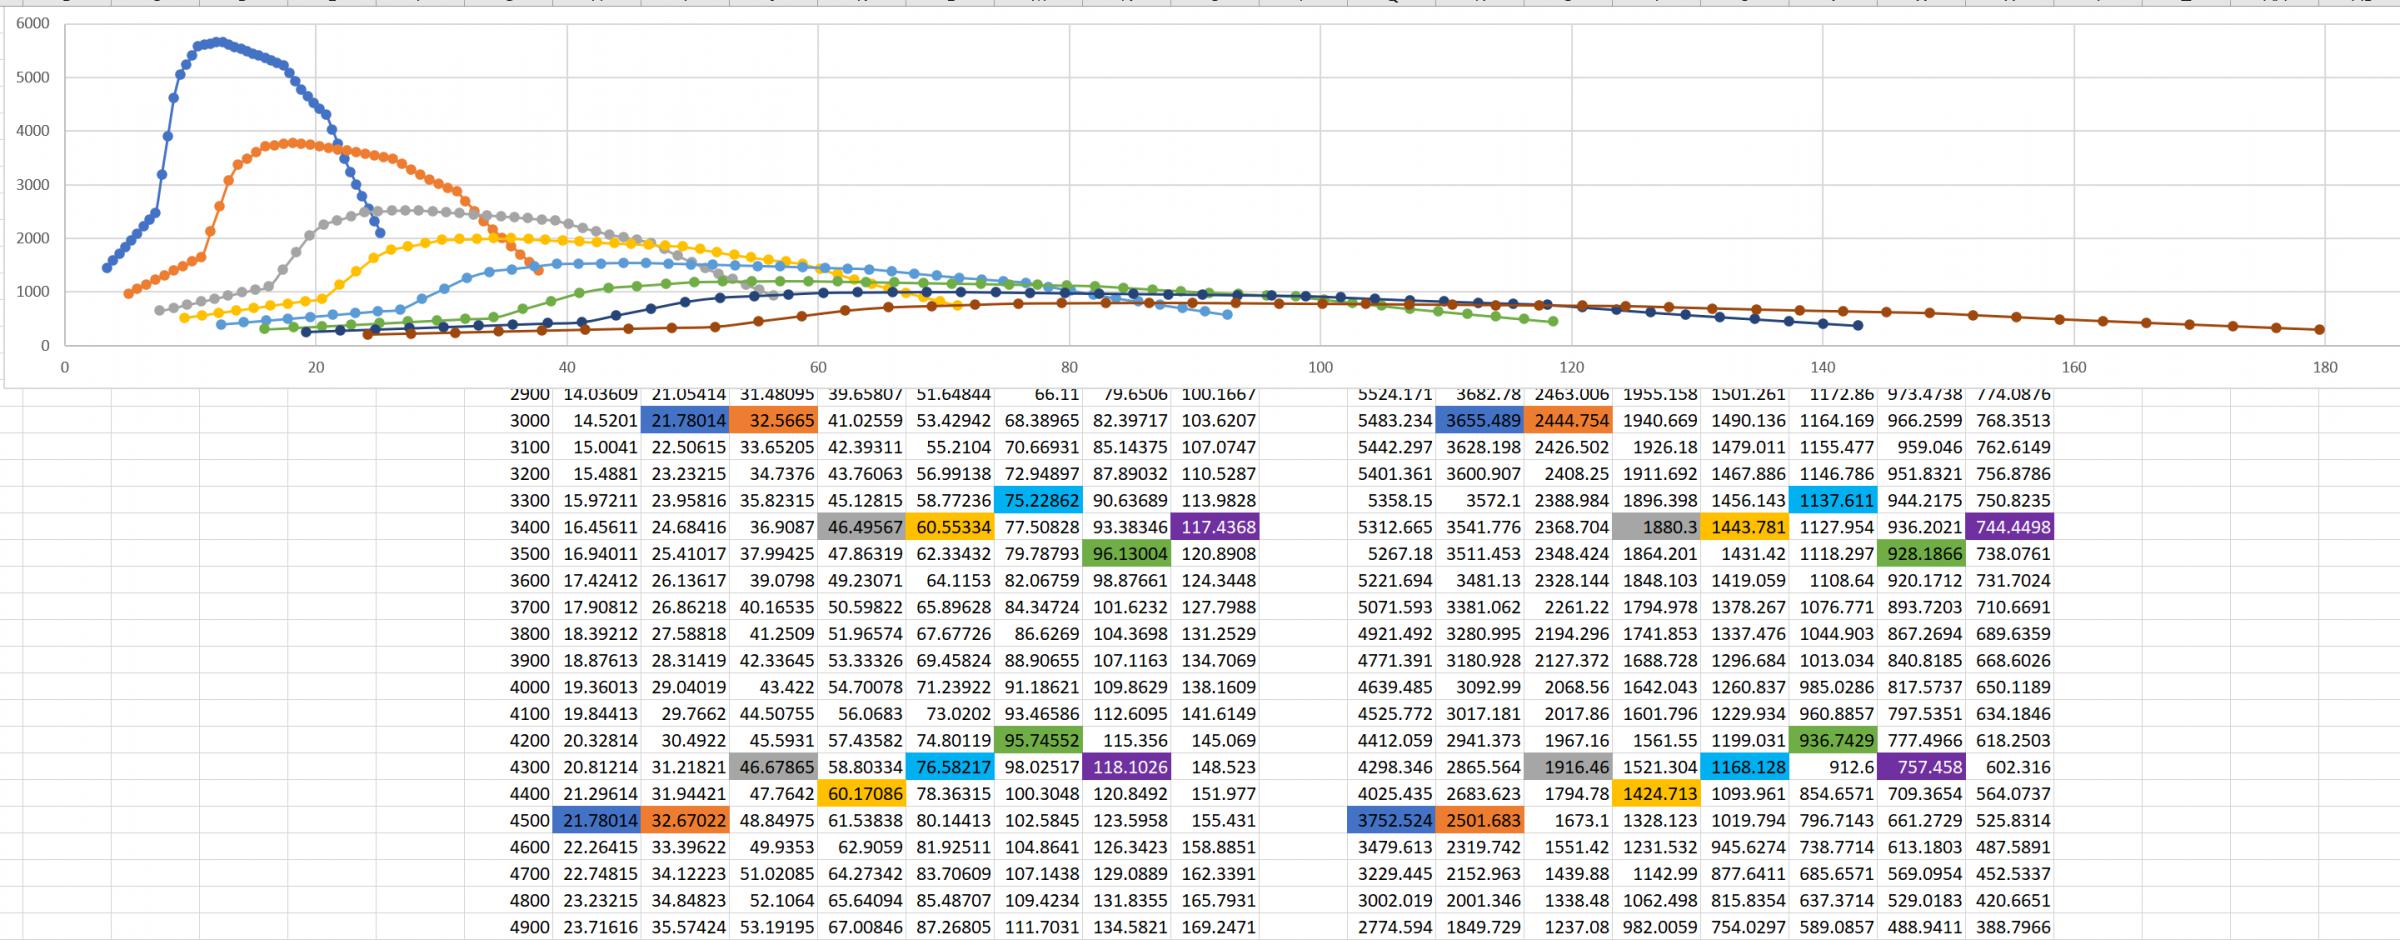Click the green cell 96.13004
Viewport: 2400px width, 940px height.
coord(1126,554)
